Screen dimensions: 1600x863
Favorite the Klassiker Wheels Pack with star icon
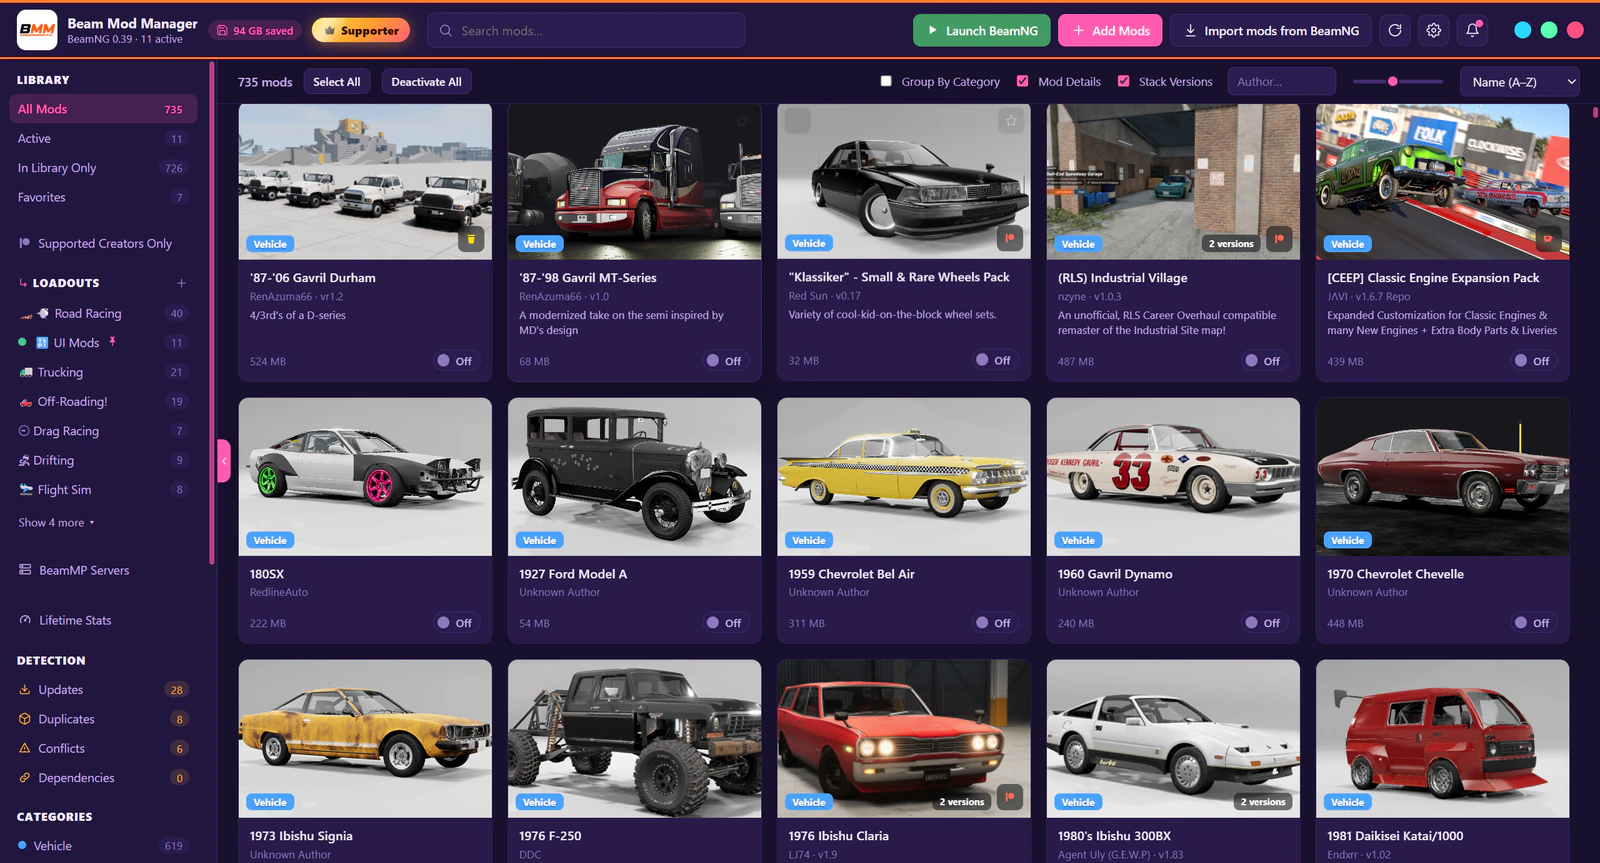[1011, 121]
